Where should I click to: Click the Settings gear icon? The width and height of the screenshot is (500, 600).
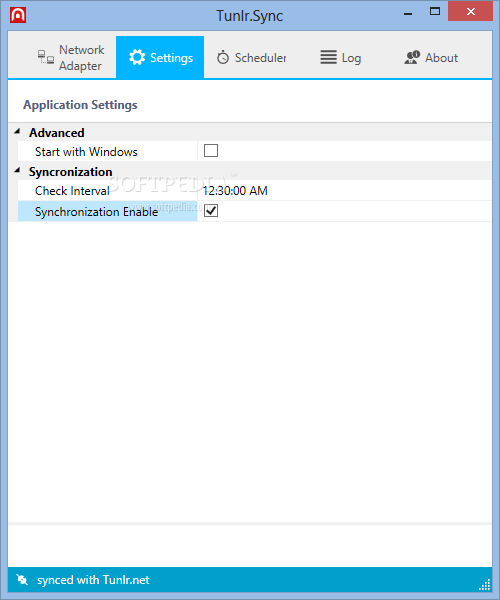pyautogui.click(x=137, y=57)
